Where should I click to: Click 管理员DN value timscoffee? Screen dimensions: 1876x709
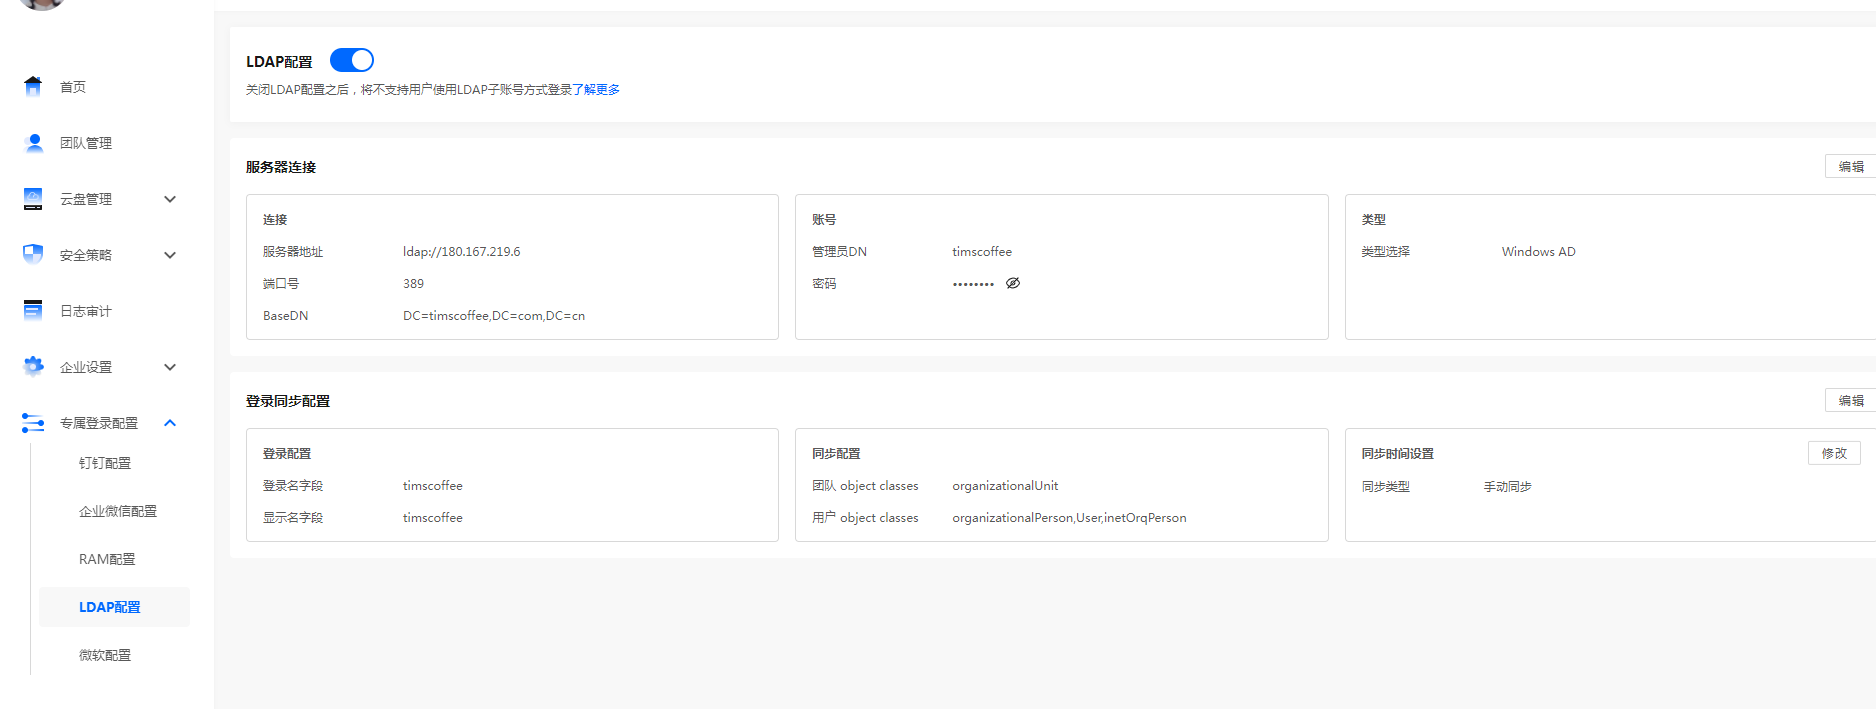click(x=982, y=252)
